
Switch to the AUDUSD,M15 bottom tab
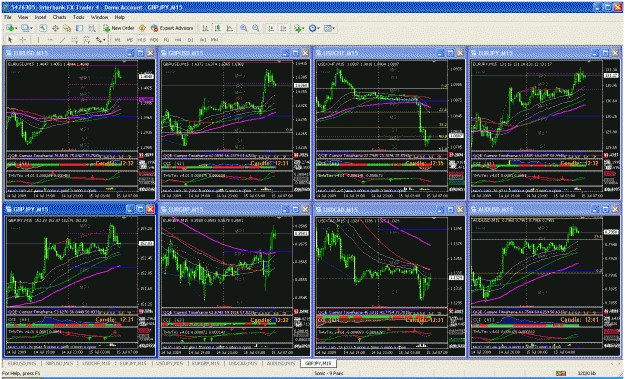[x=281, y=363]
